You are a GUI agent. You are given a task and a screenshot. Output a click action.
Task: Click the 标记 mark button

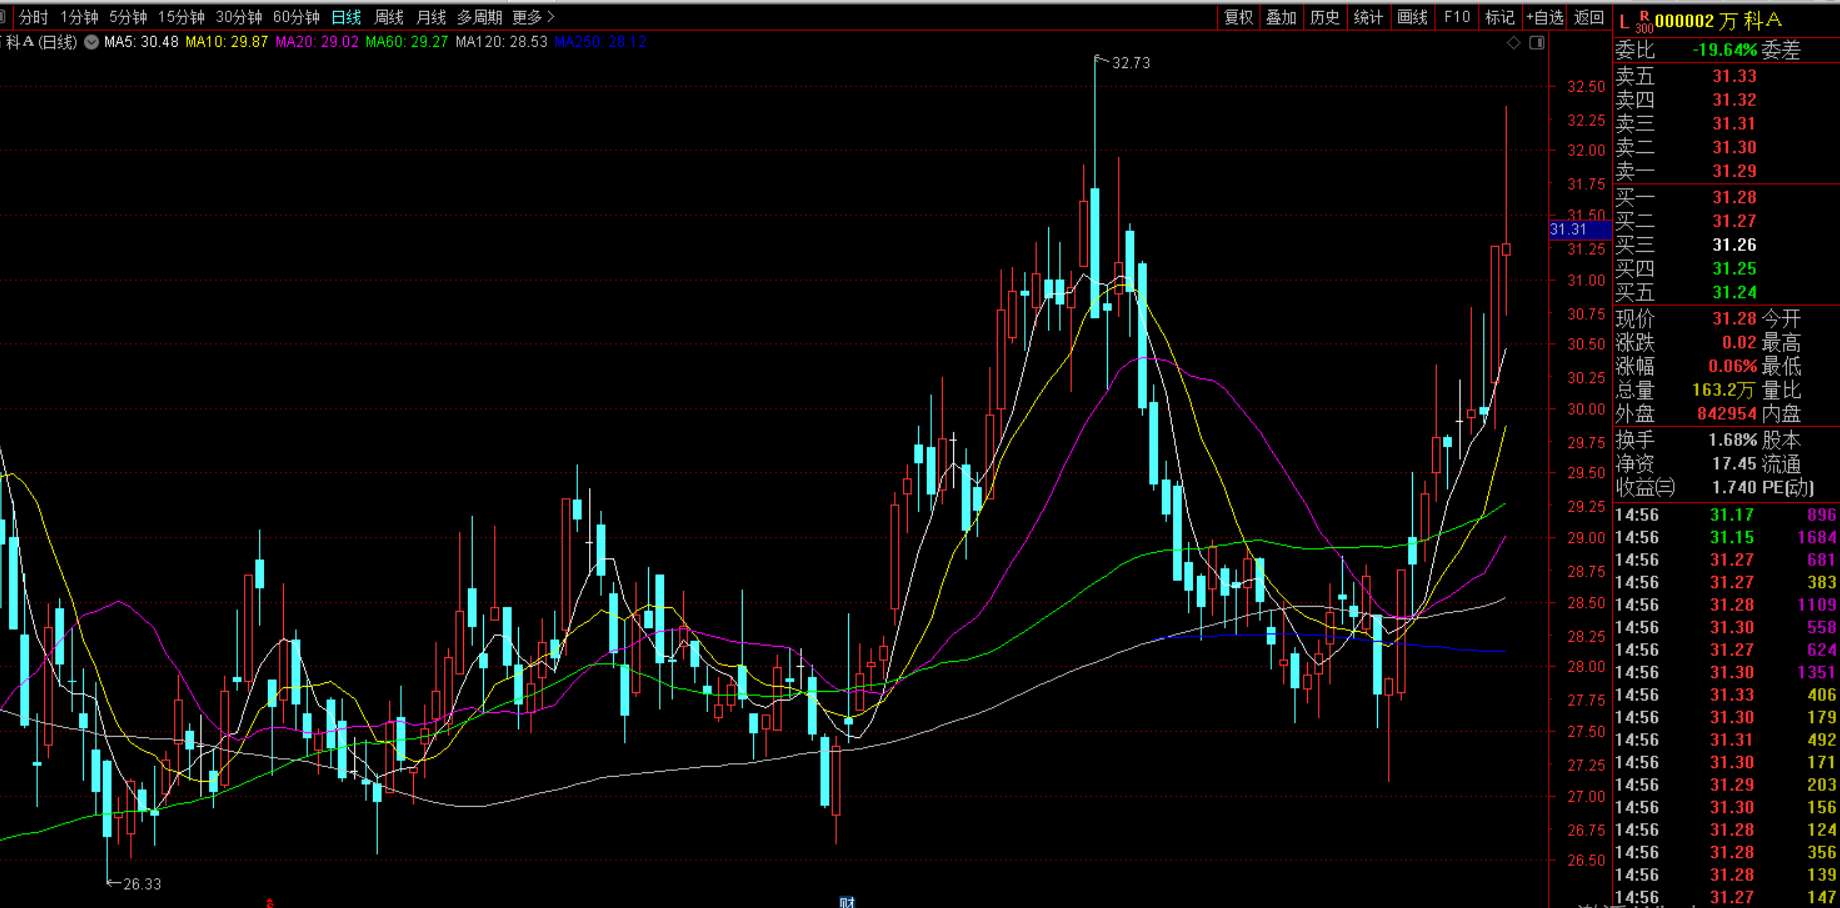click(x=1500, y=17)
